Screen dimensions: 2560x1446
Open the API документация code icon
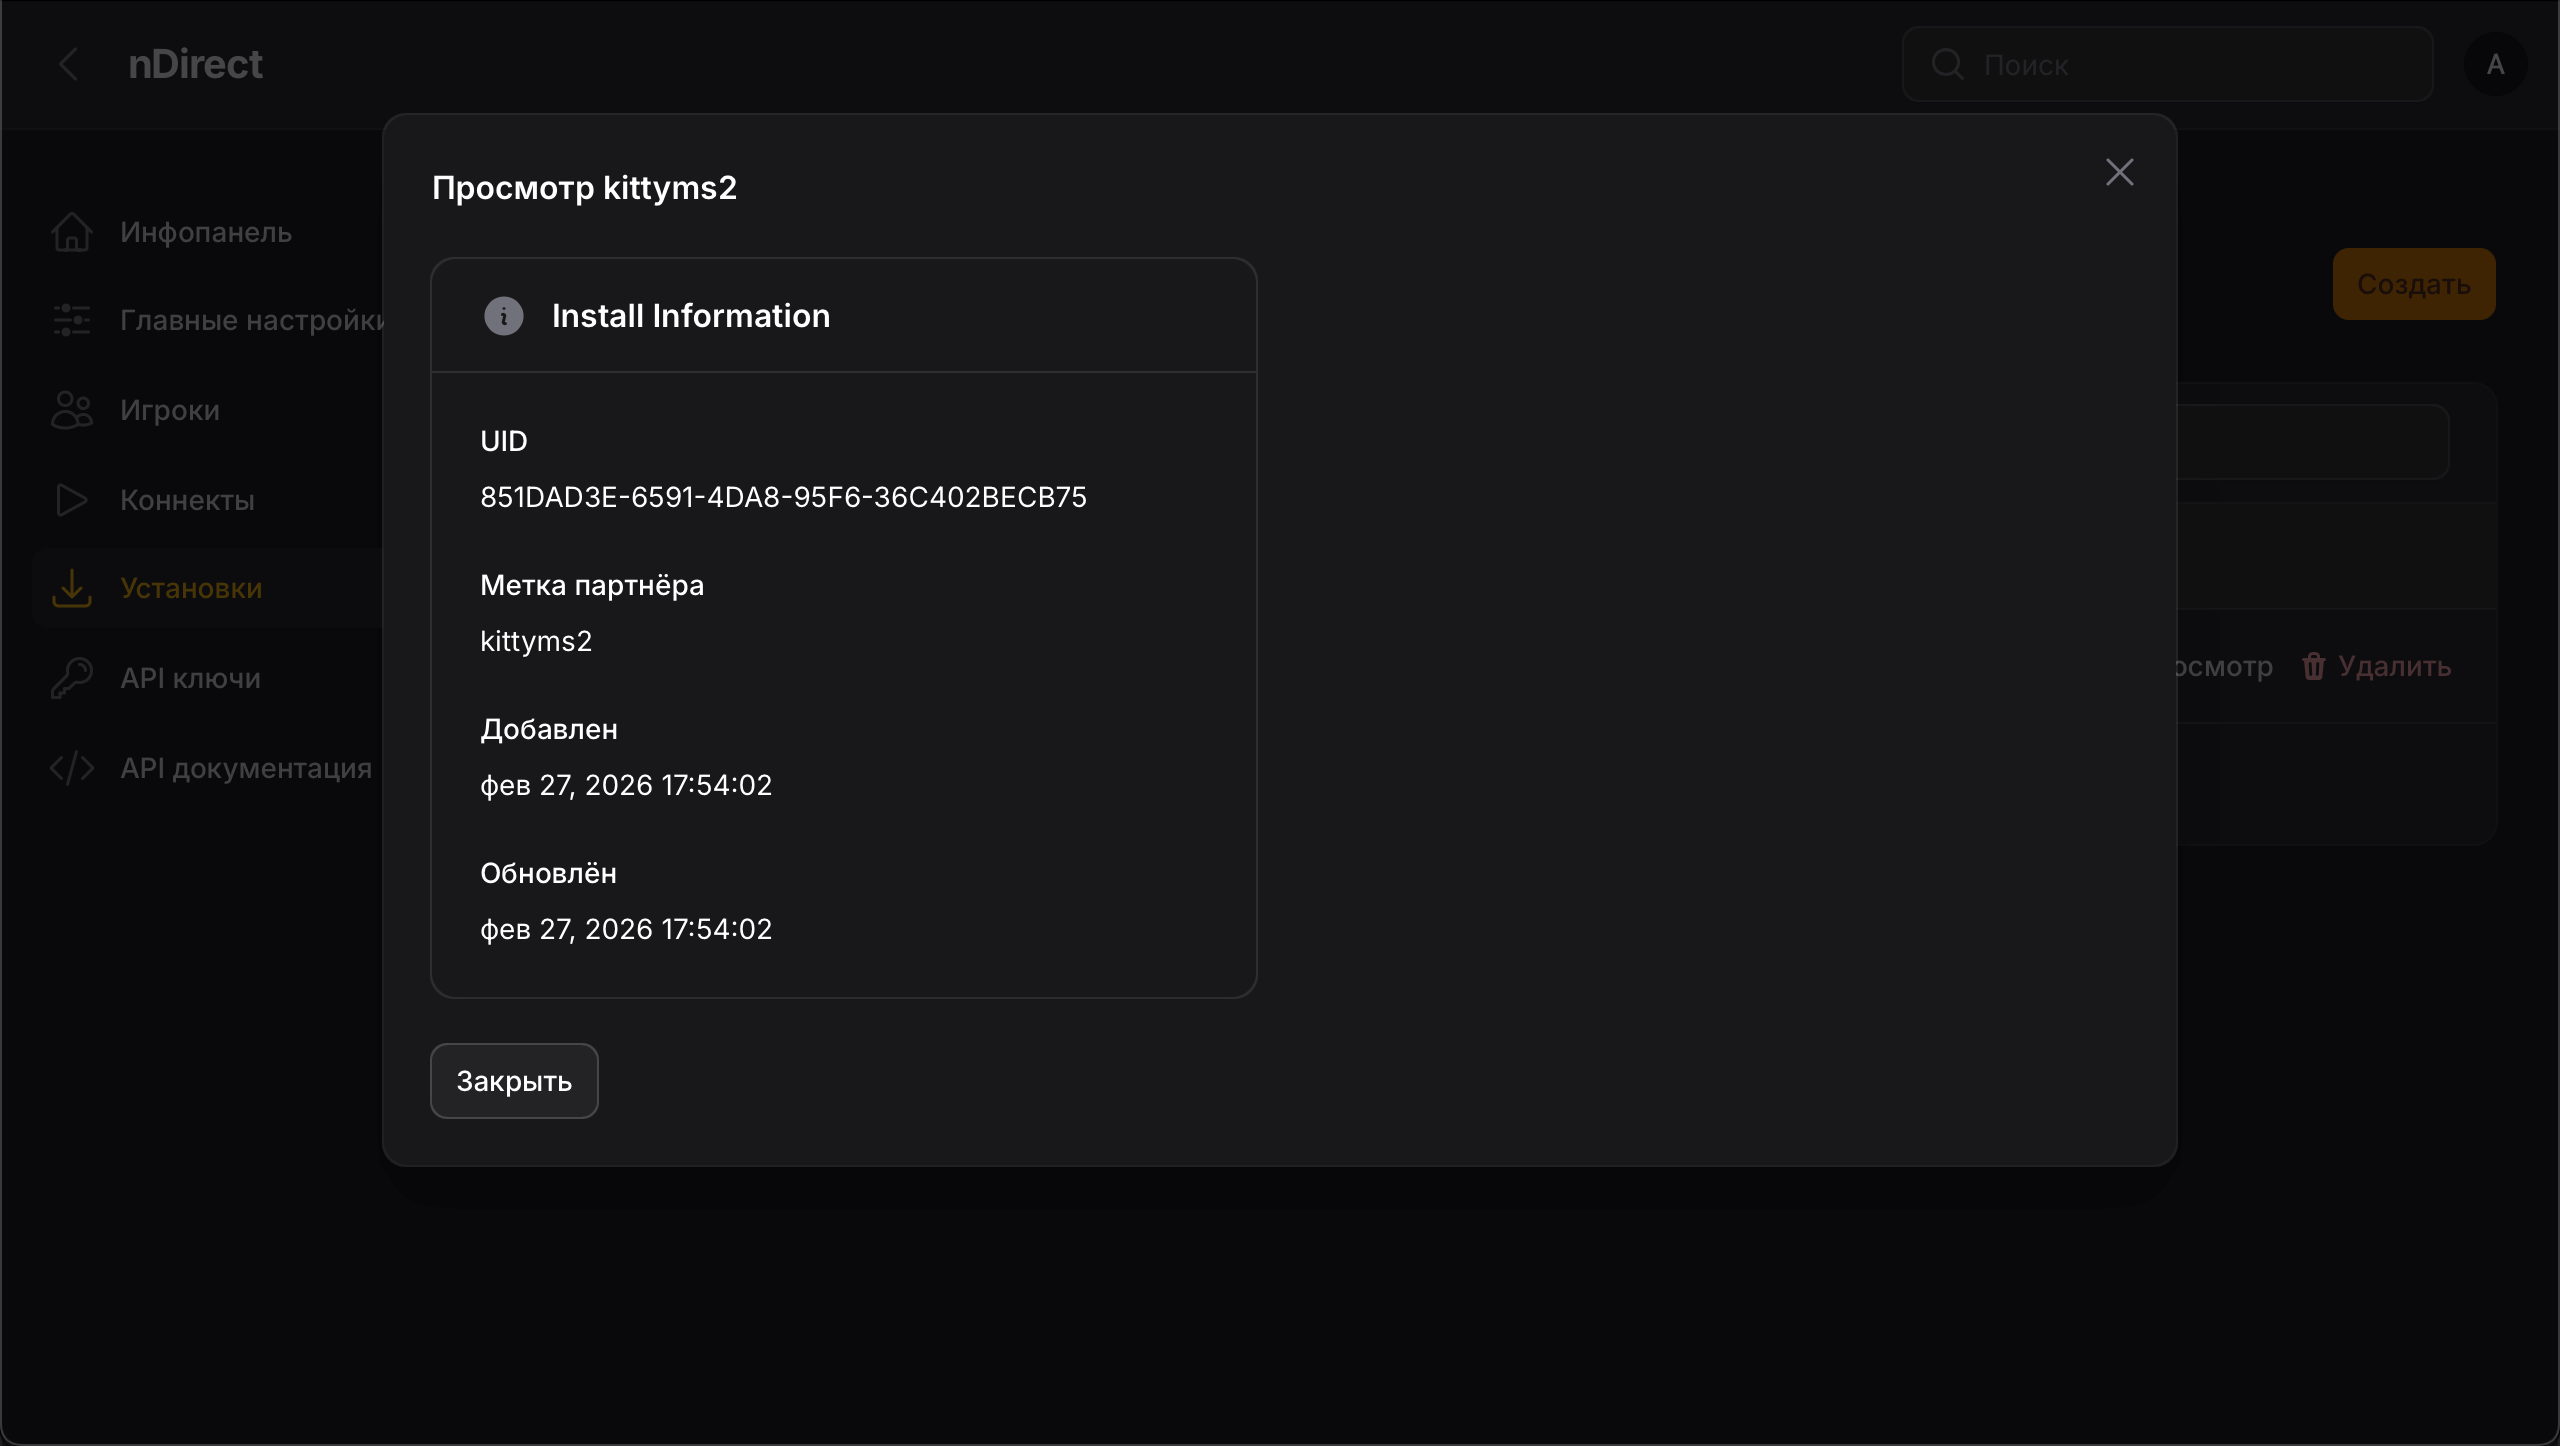coord(70,767)
